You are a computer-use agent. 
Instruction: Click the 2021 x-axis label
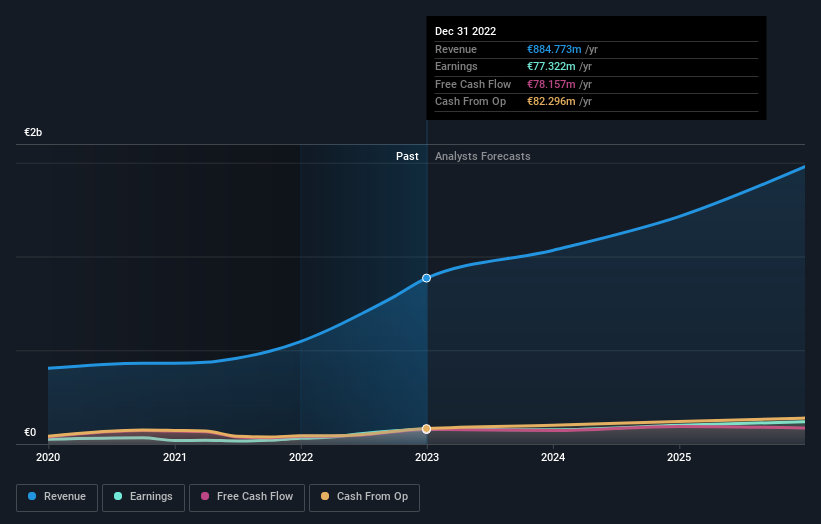point(174,458)
